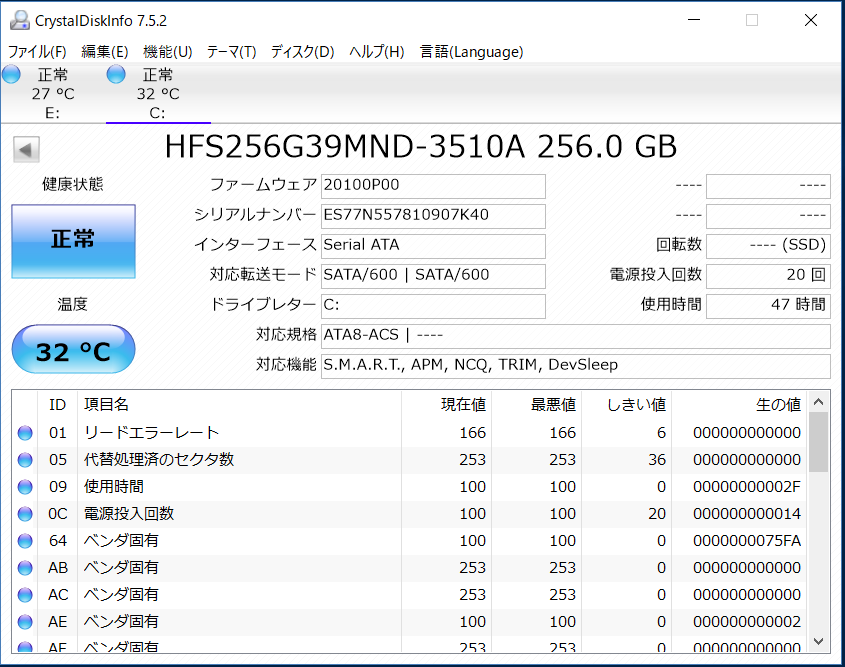
Task: Select the E: drive status orb
Action: click(11, 75)
